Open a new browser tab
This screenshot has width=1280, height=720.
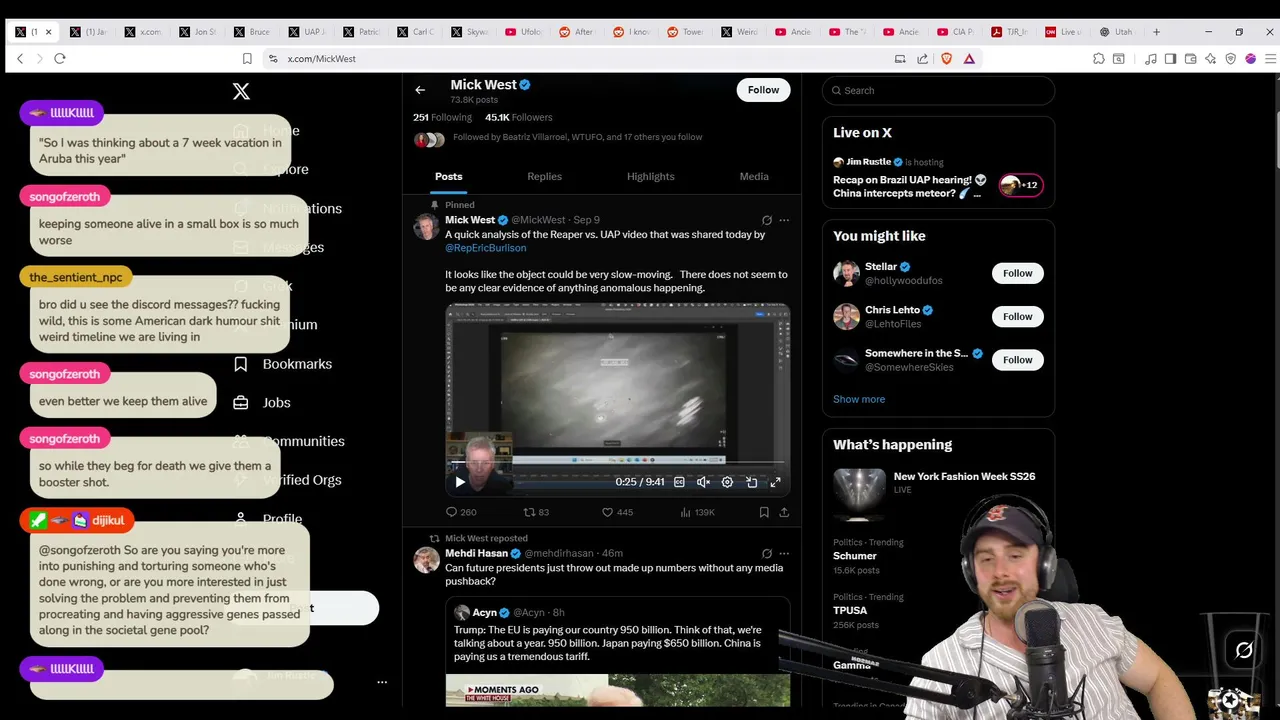point(1156,32)
